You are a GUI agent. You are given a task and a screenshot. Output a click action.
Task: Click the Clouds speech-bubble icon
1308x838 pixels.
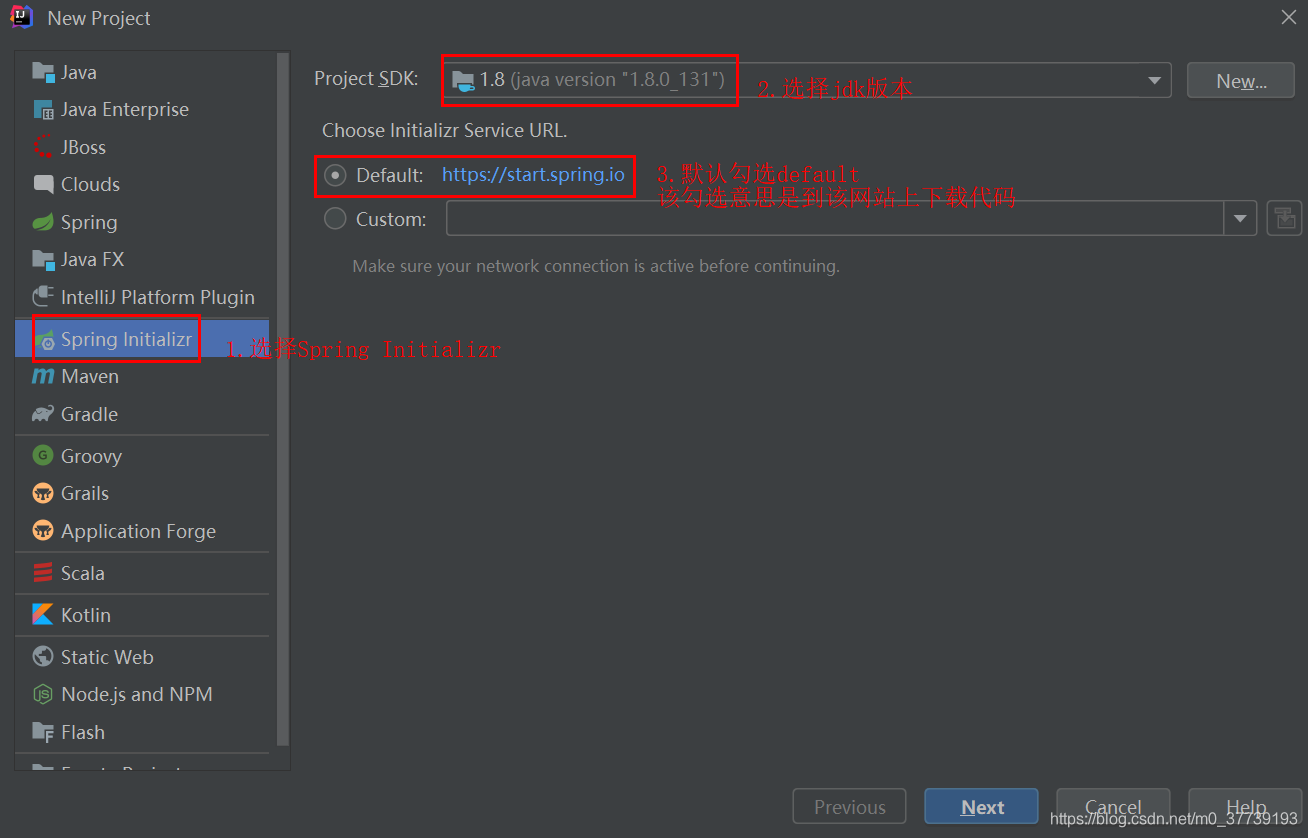[43, 184]
